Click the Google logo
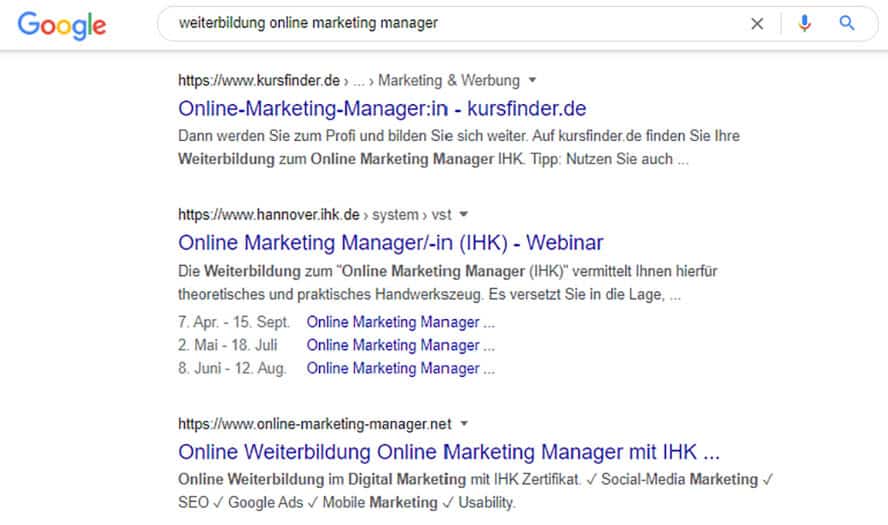 62,25
